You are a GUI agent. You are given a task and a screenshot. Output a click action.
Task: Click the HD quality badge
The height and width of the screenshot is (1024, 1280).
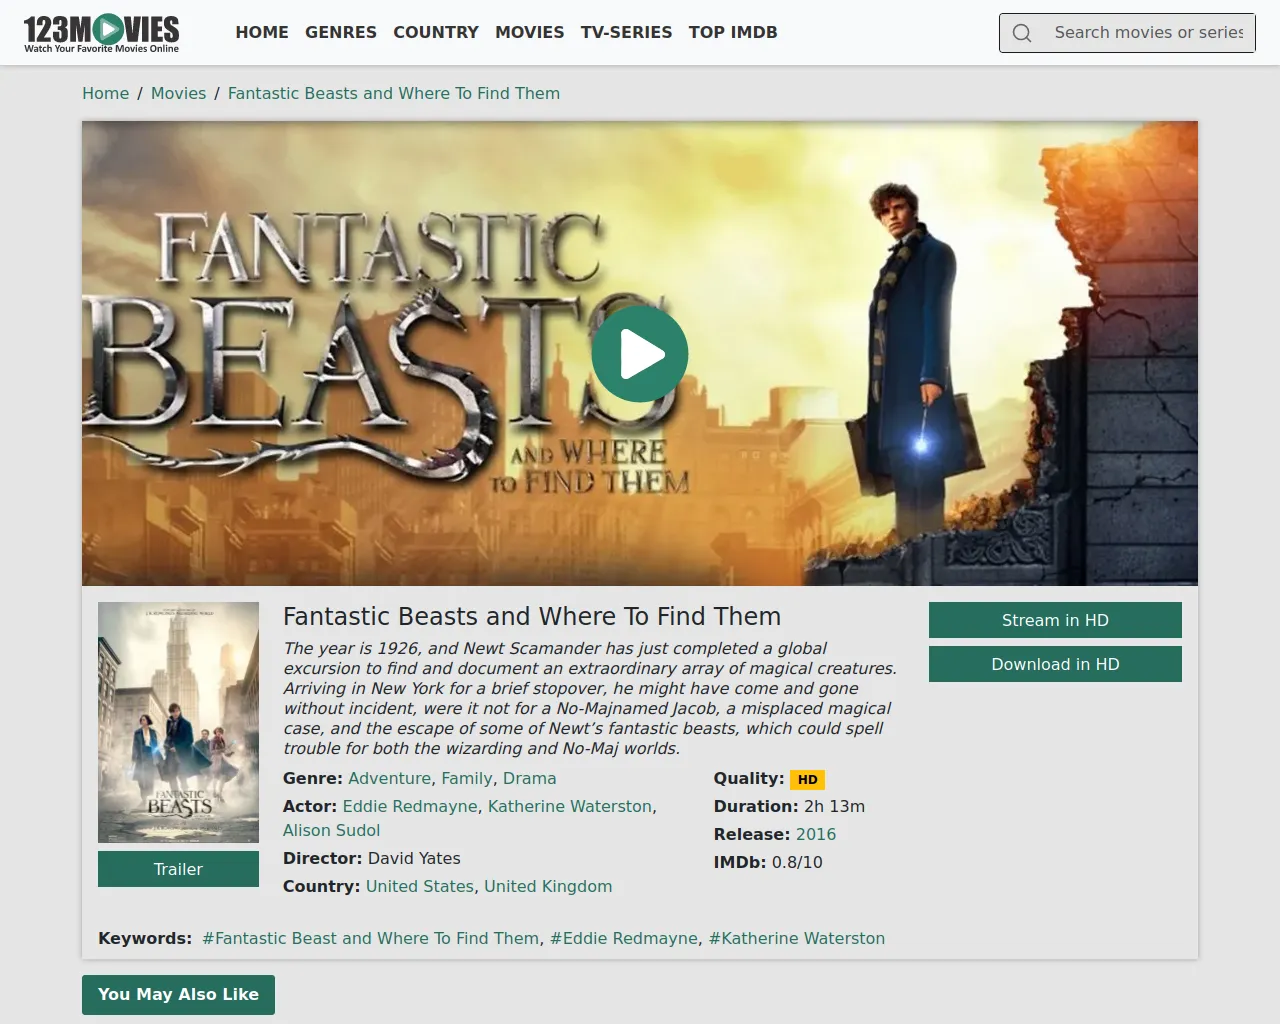[807, 780]
